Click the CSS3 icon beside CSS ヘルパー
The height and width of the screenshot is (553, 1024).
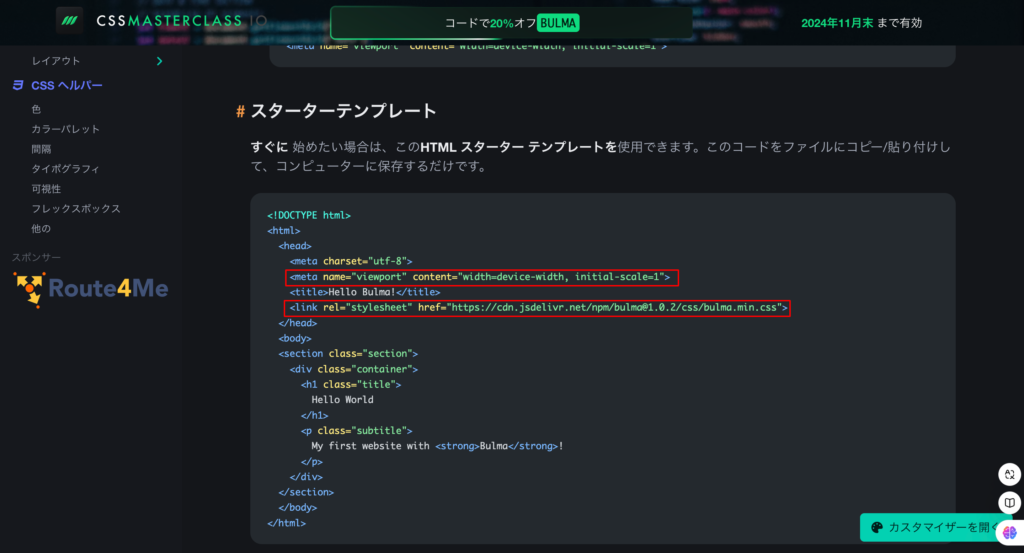click(x=18, y=85)
